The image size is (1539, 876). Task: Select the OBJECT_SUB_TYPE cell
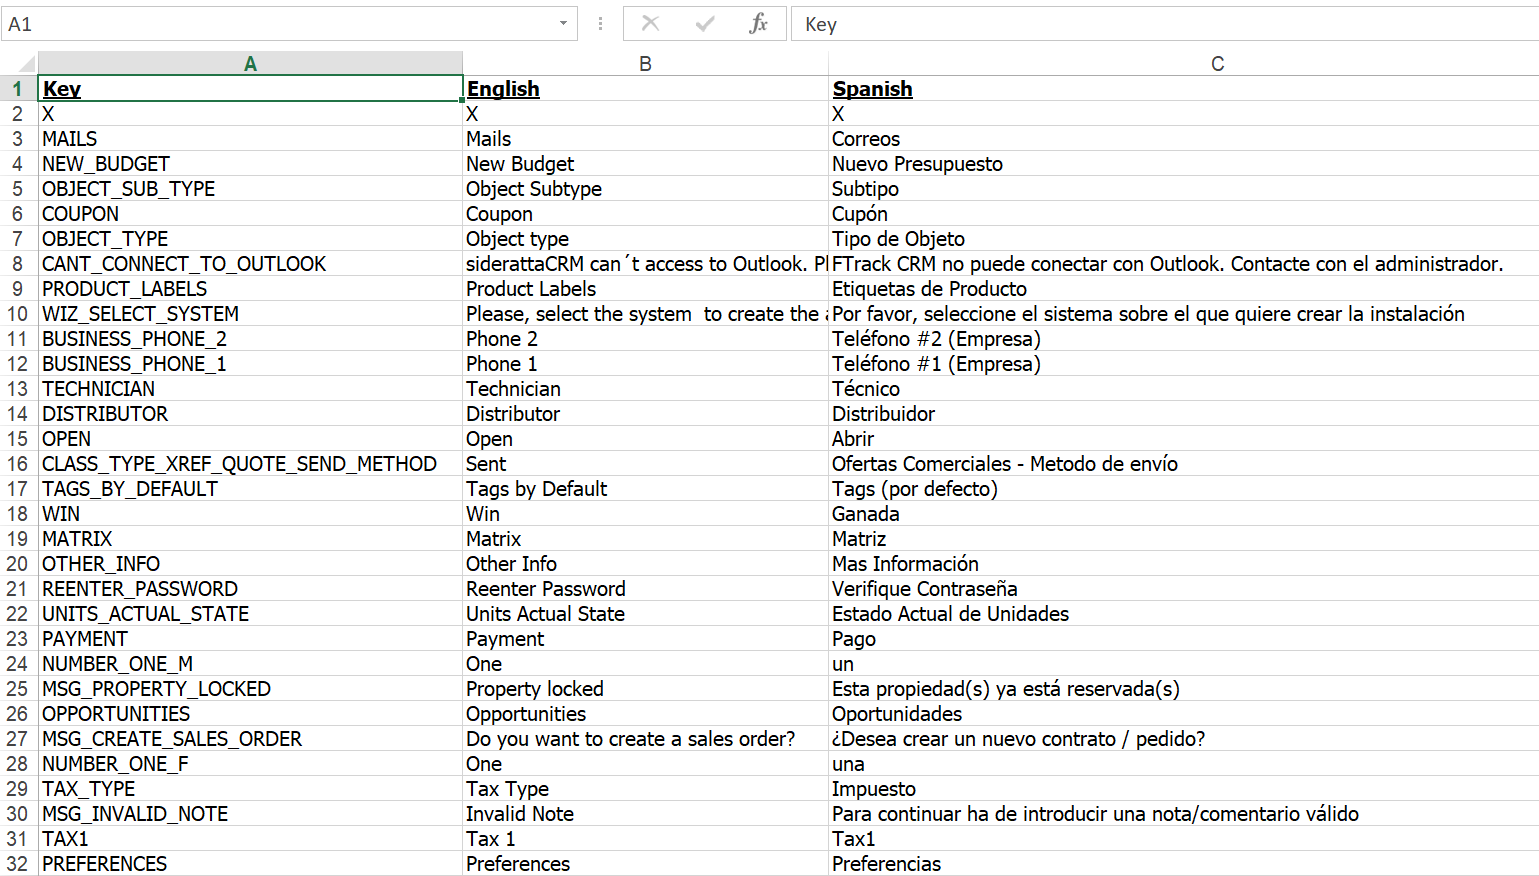[250, 189]
